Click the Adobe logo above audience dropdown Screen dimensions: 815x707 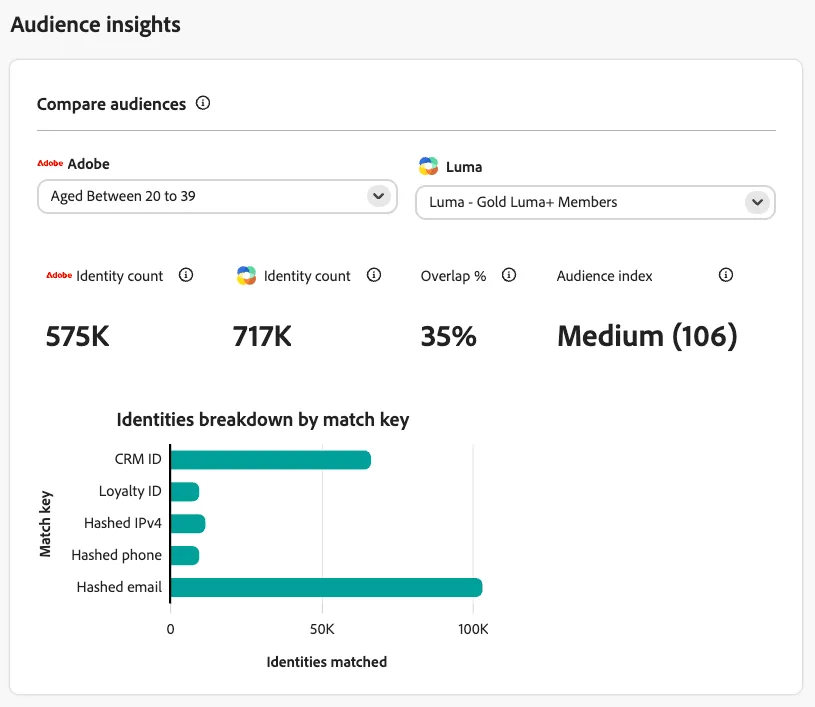[50, 163]
